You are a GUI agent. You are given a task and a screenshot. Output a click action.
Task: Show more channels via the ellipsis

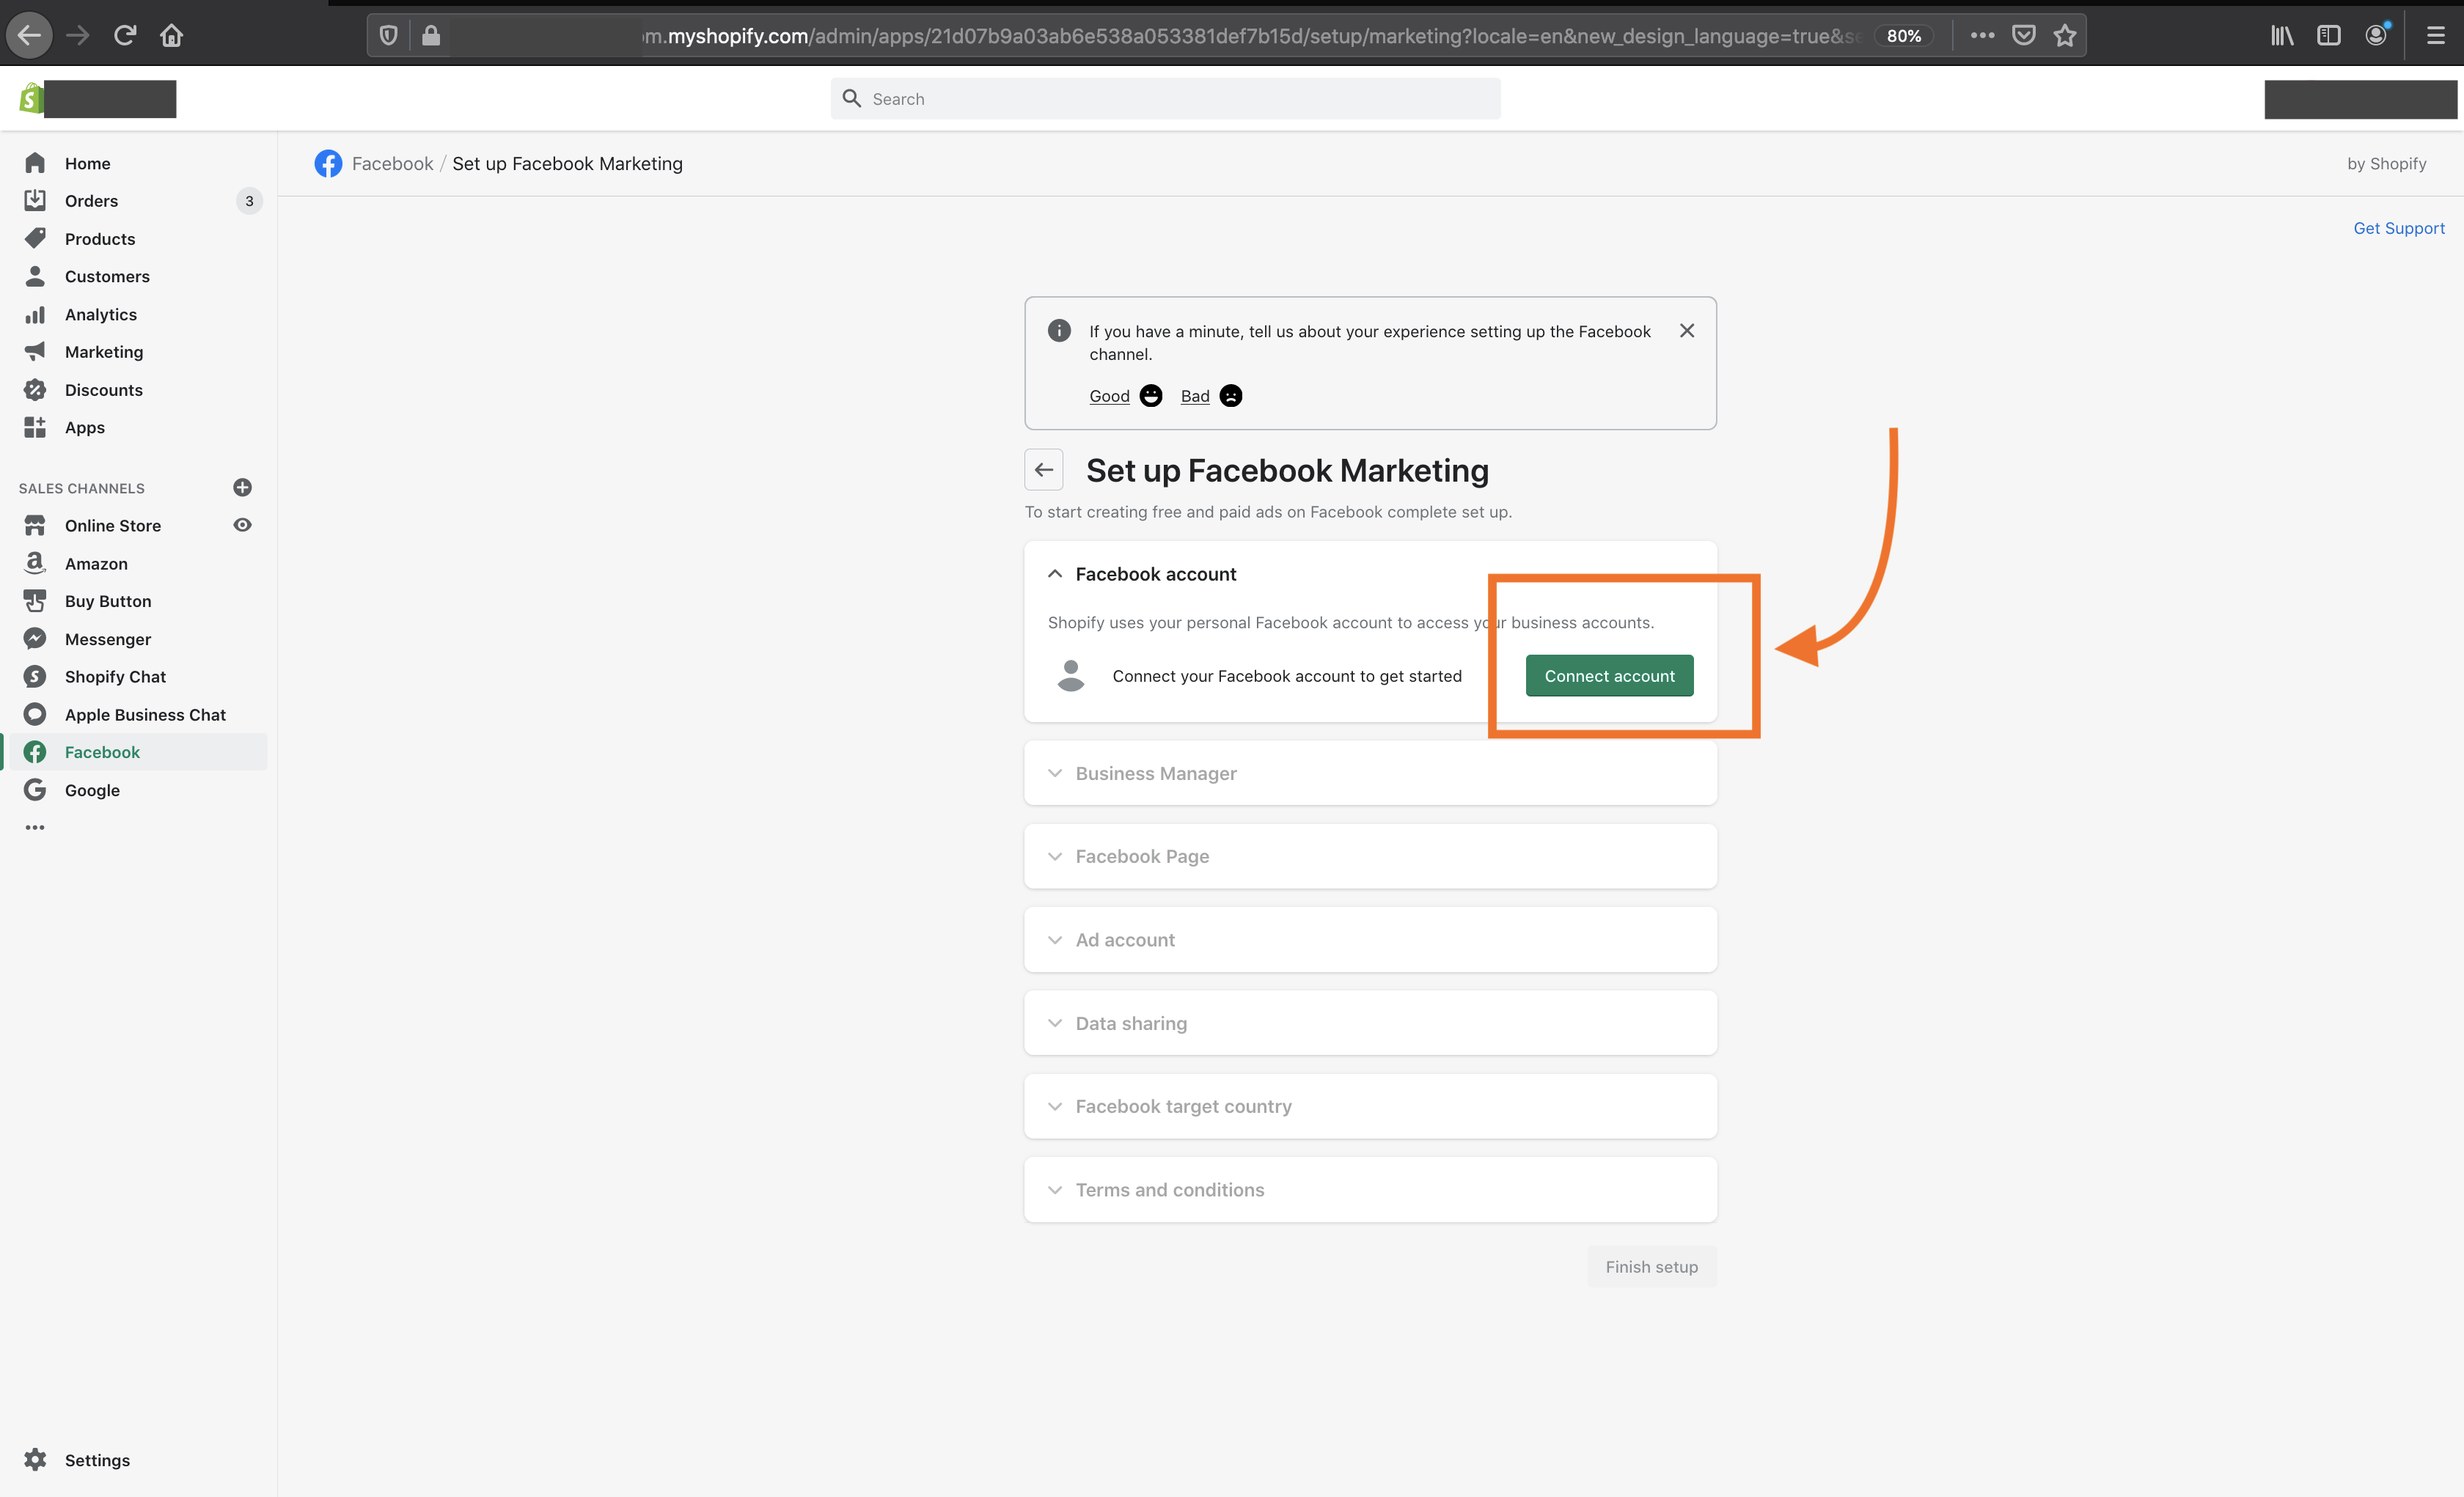(x=35, y=828)
